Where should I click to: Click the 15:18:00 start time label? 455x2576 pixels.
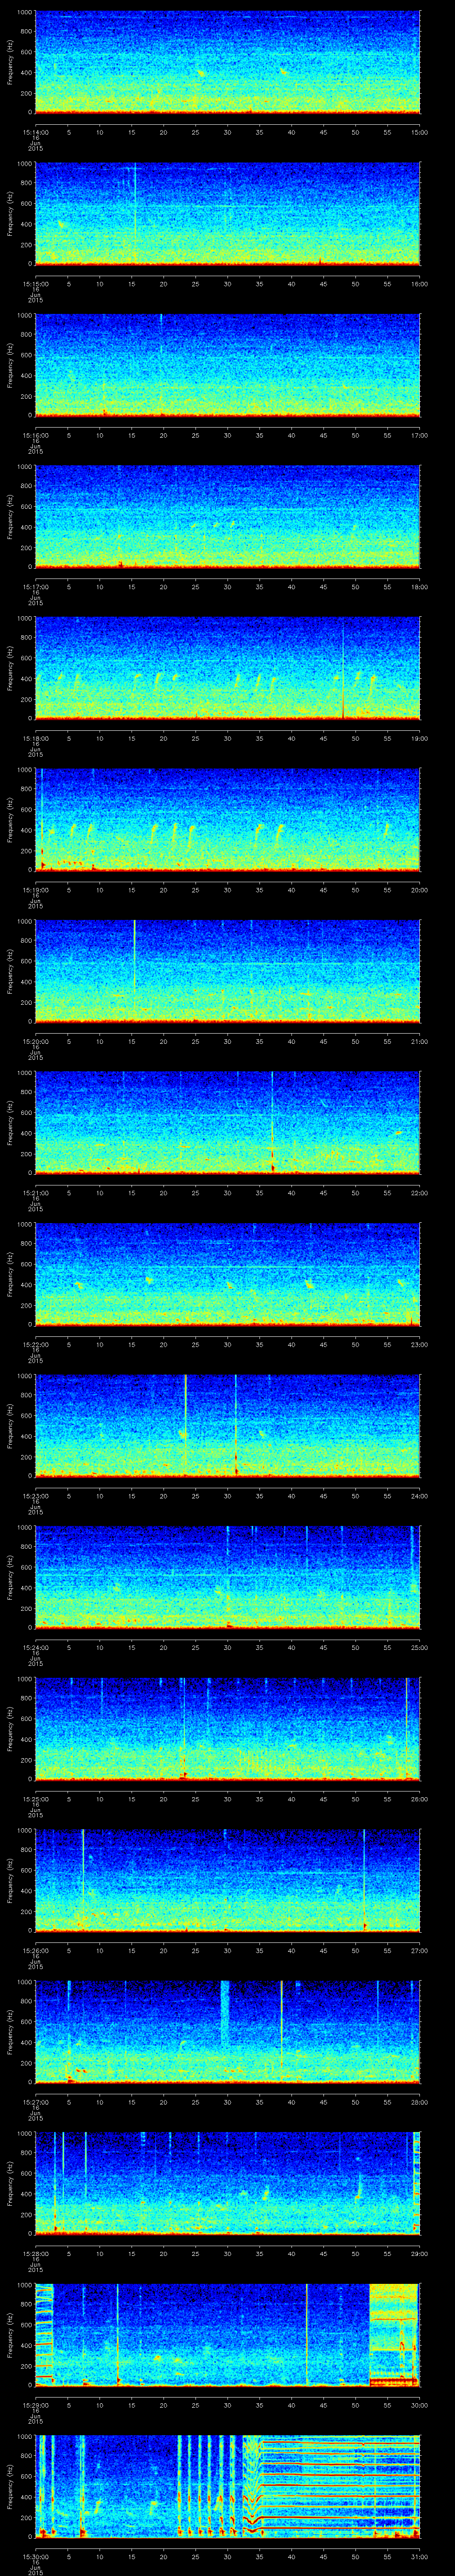(35, 738)
